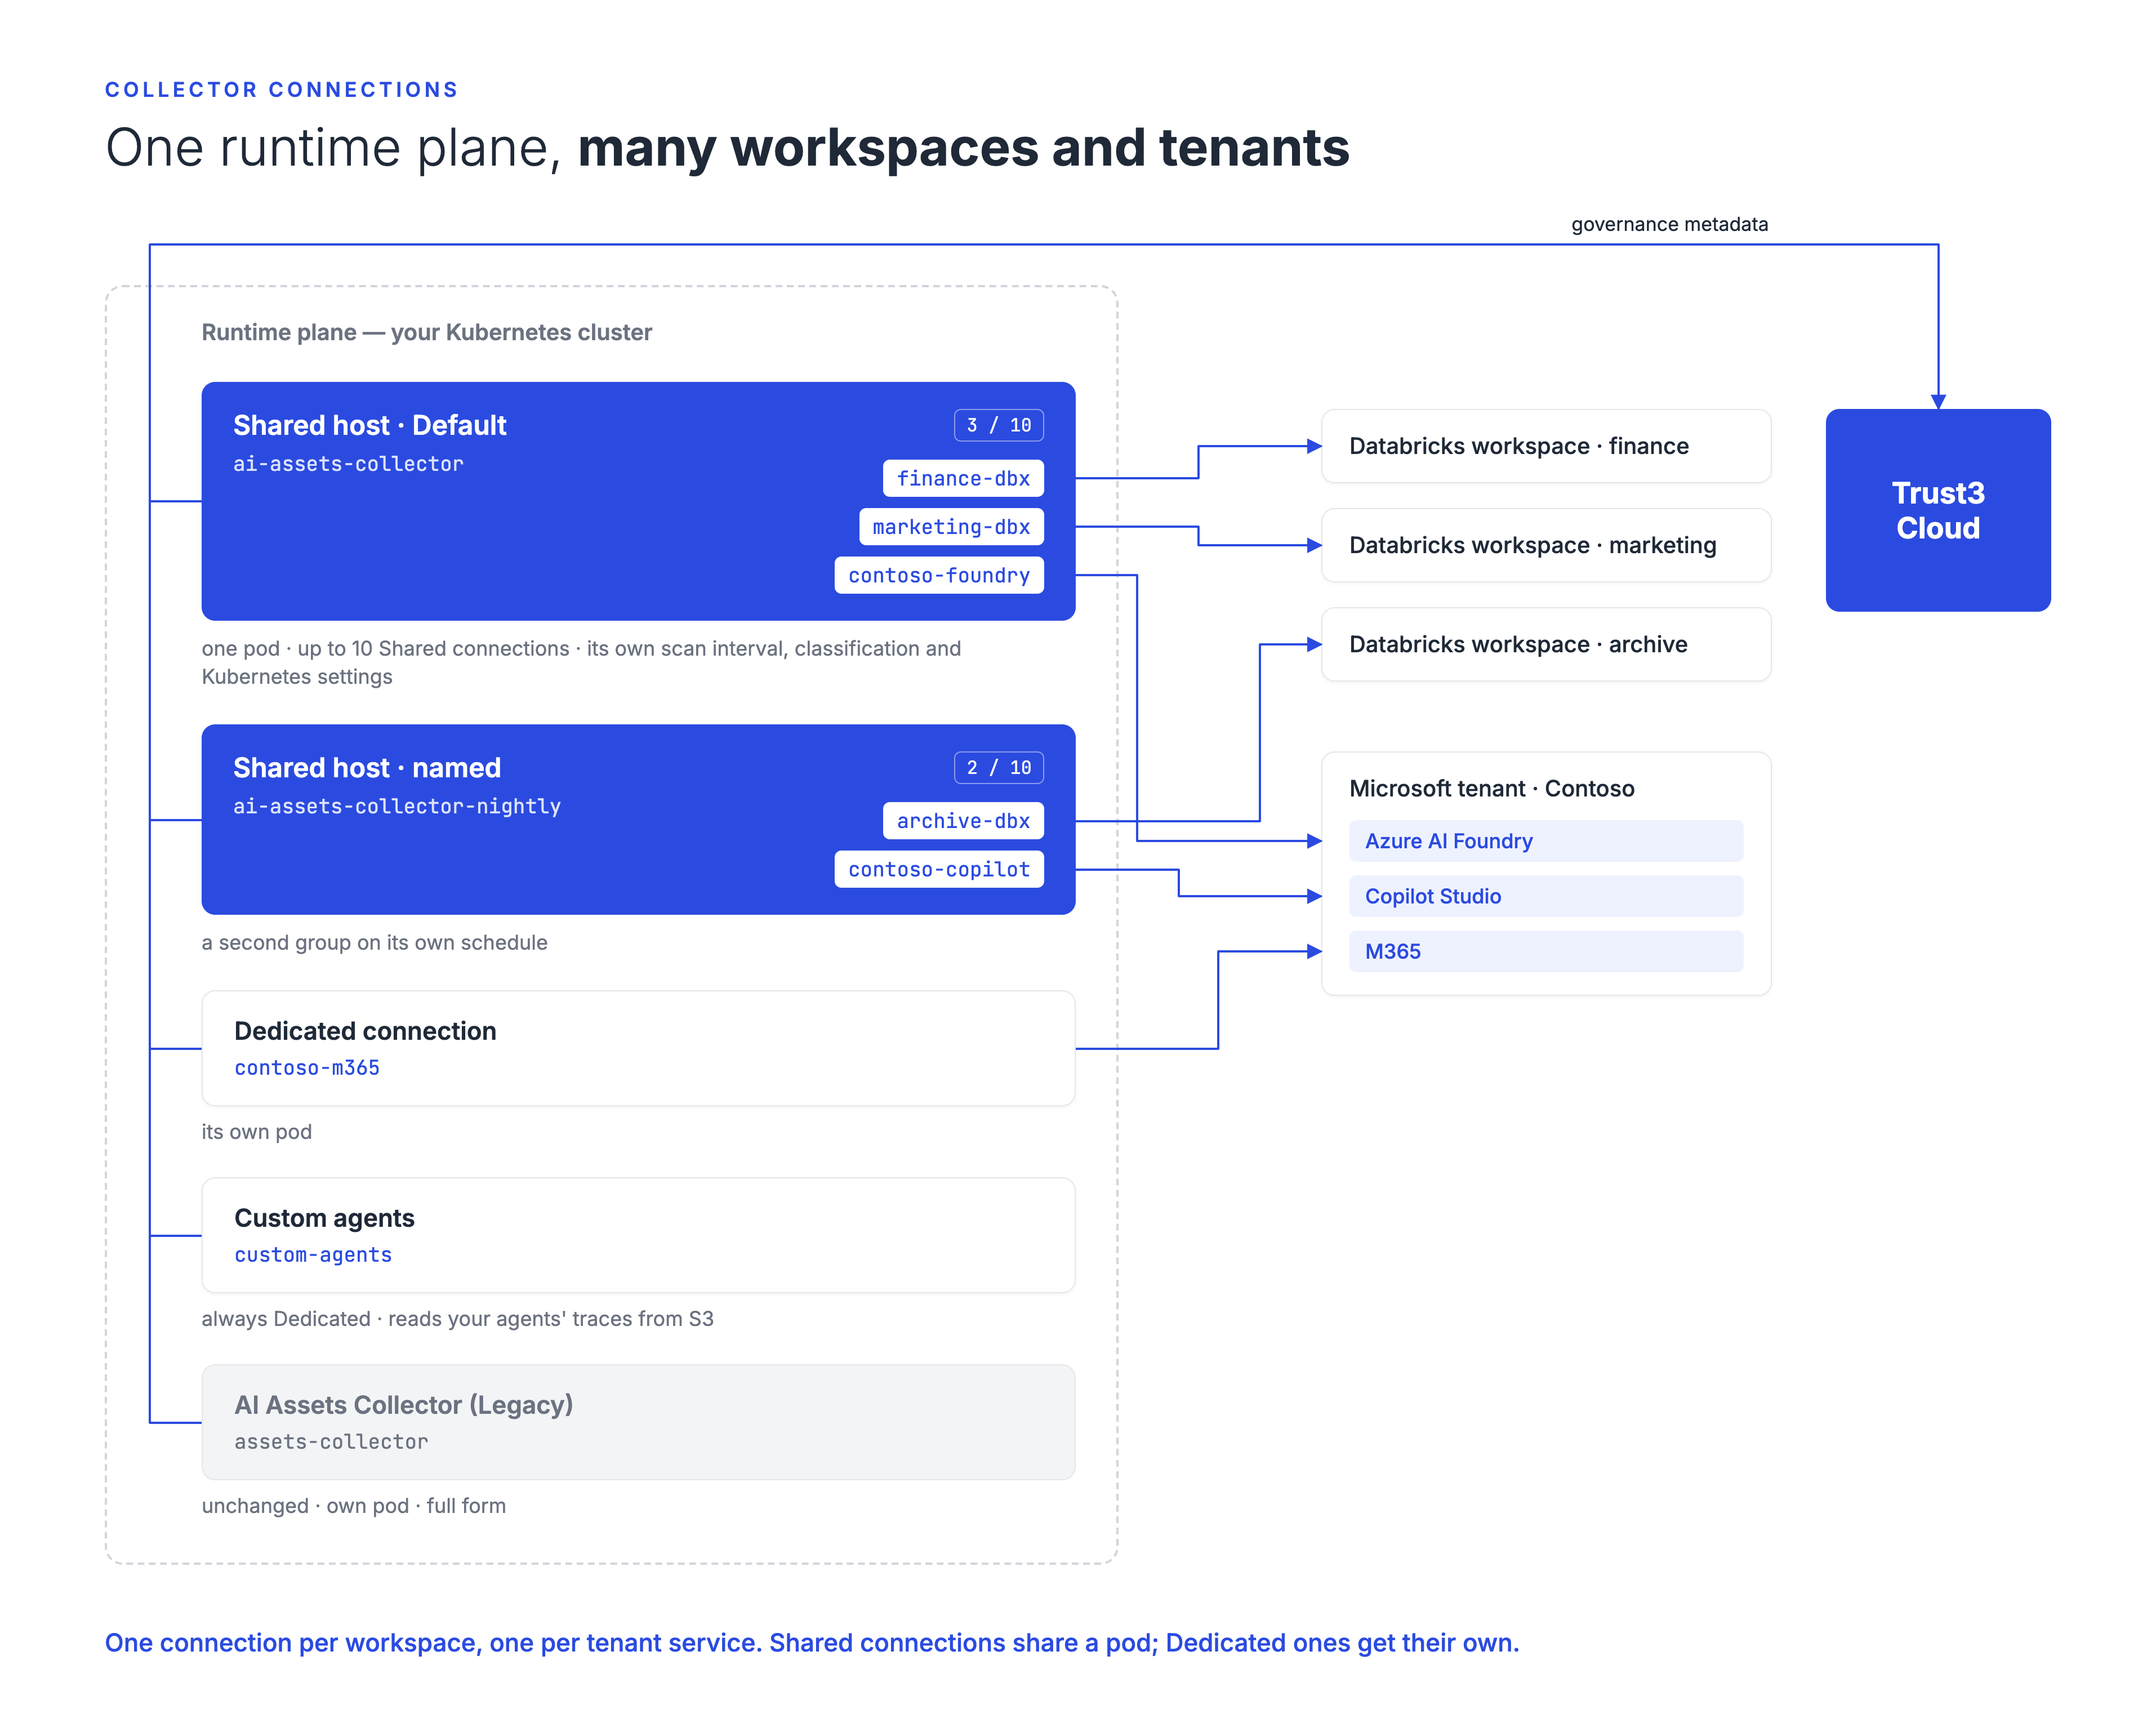Click the blue footer summary sentence
The height and width of the screenshot is (1727, 2156).
coord(811,1643)
